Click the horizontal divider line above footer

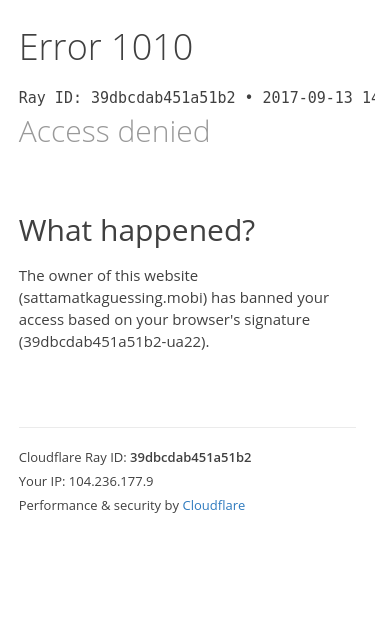[188, 427]
